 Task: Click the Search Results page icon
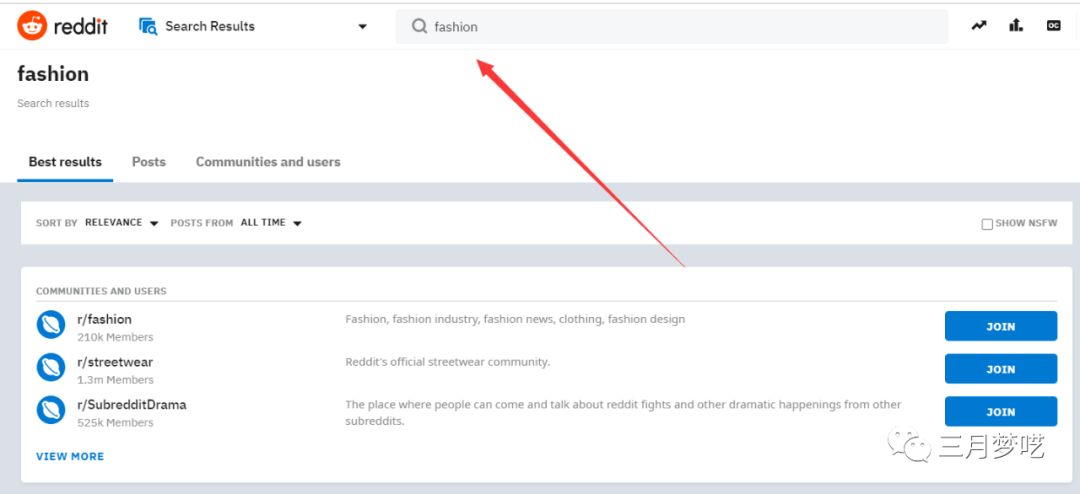[x=149, y=26]
